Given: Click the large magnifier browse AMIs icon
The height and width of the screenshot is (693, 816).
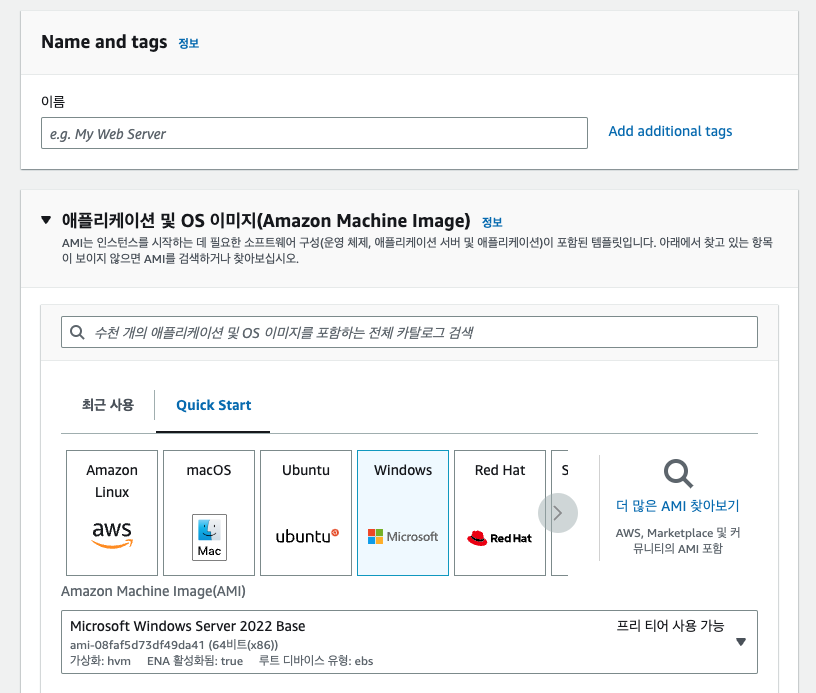Looking at the screenshot, I should pyautogui.click(x=678, y=473).
